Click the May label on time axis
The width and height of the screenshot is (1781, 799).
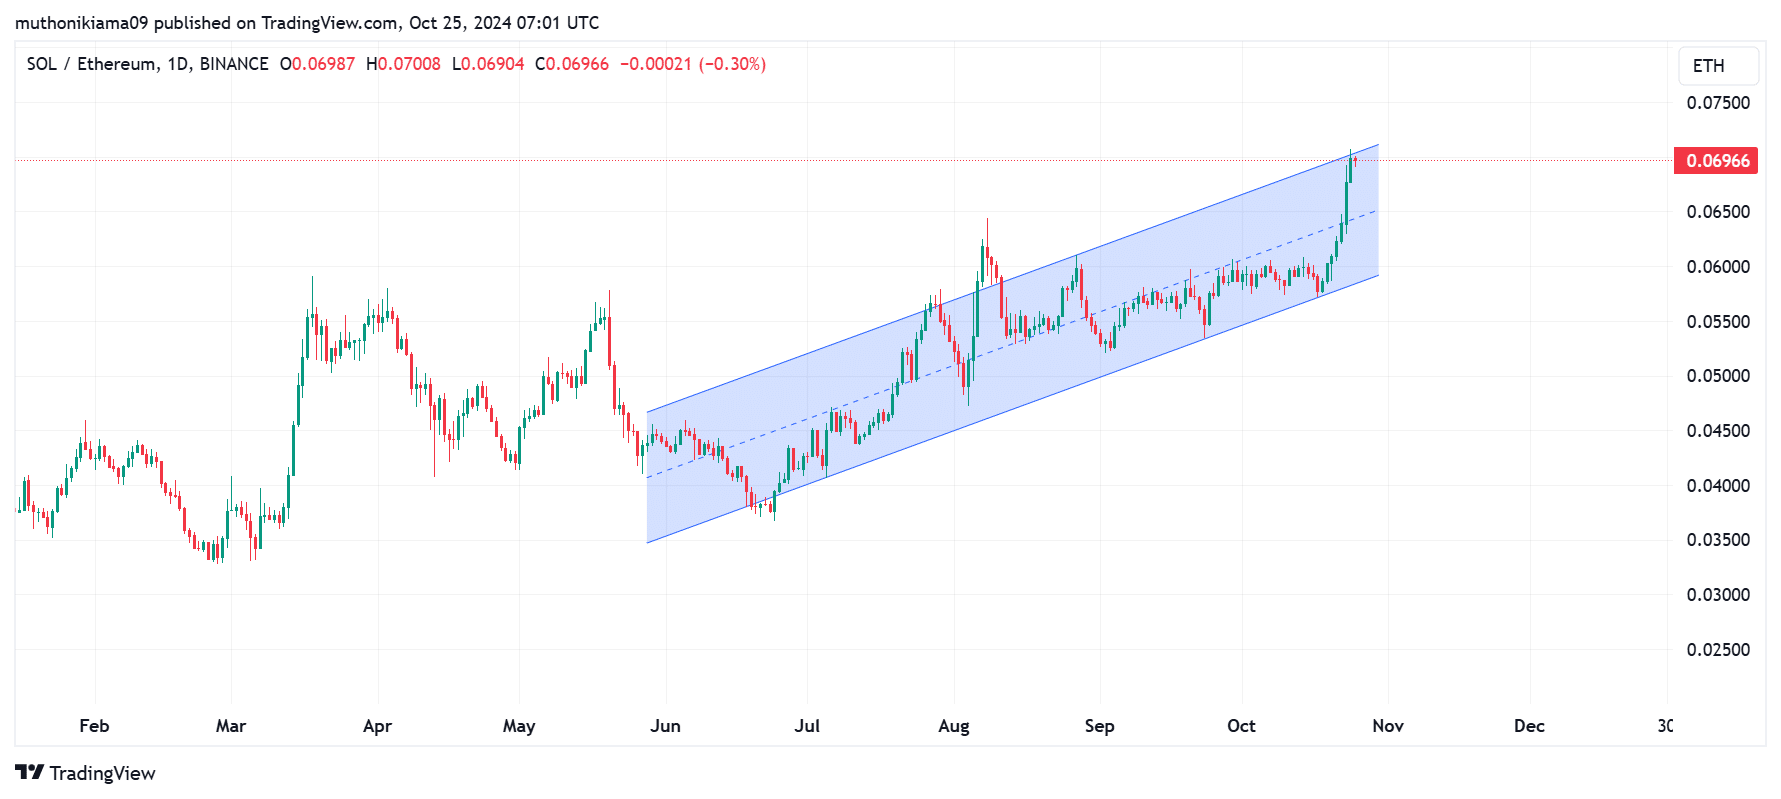pos(519,726)
